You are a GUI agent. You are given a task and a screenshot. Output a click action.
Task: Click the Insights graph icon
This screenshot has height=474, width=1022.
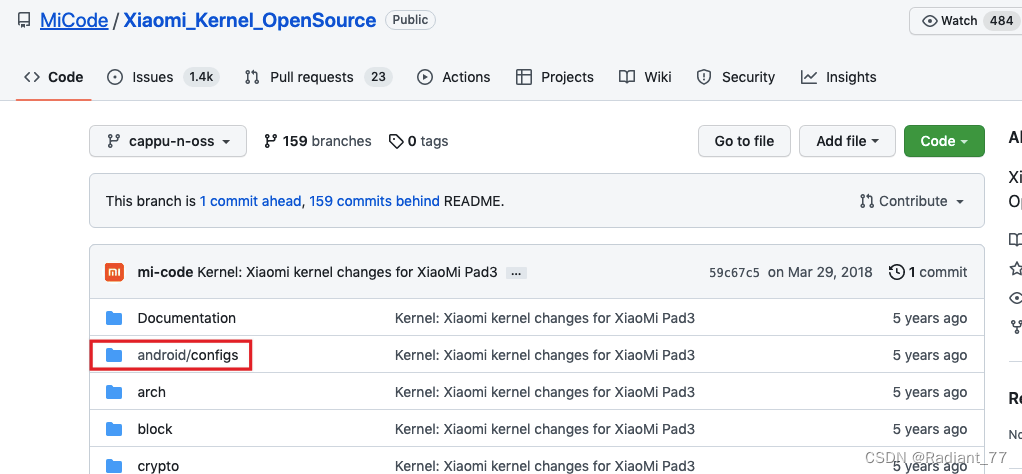[x=809, y=77]
